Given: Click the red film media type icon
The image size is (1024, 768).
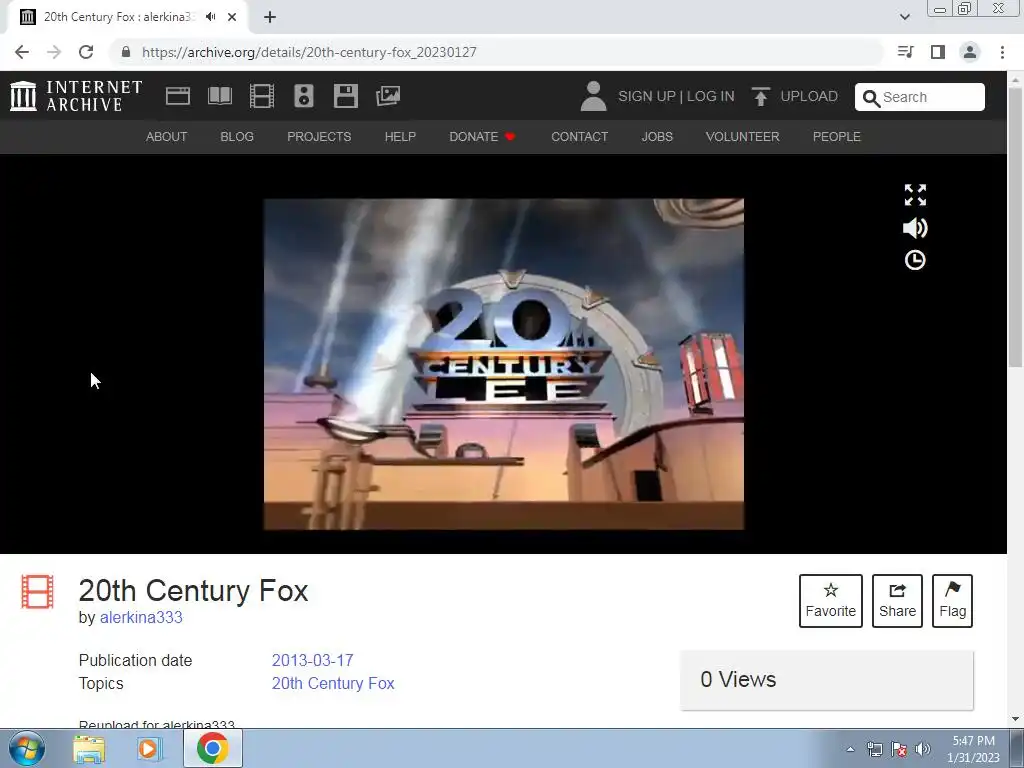Looking at the screenshot, I should pos(37,591).
